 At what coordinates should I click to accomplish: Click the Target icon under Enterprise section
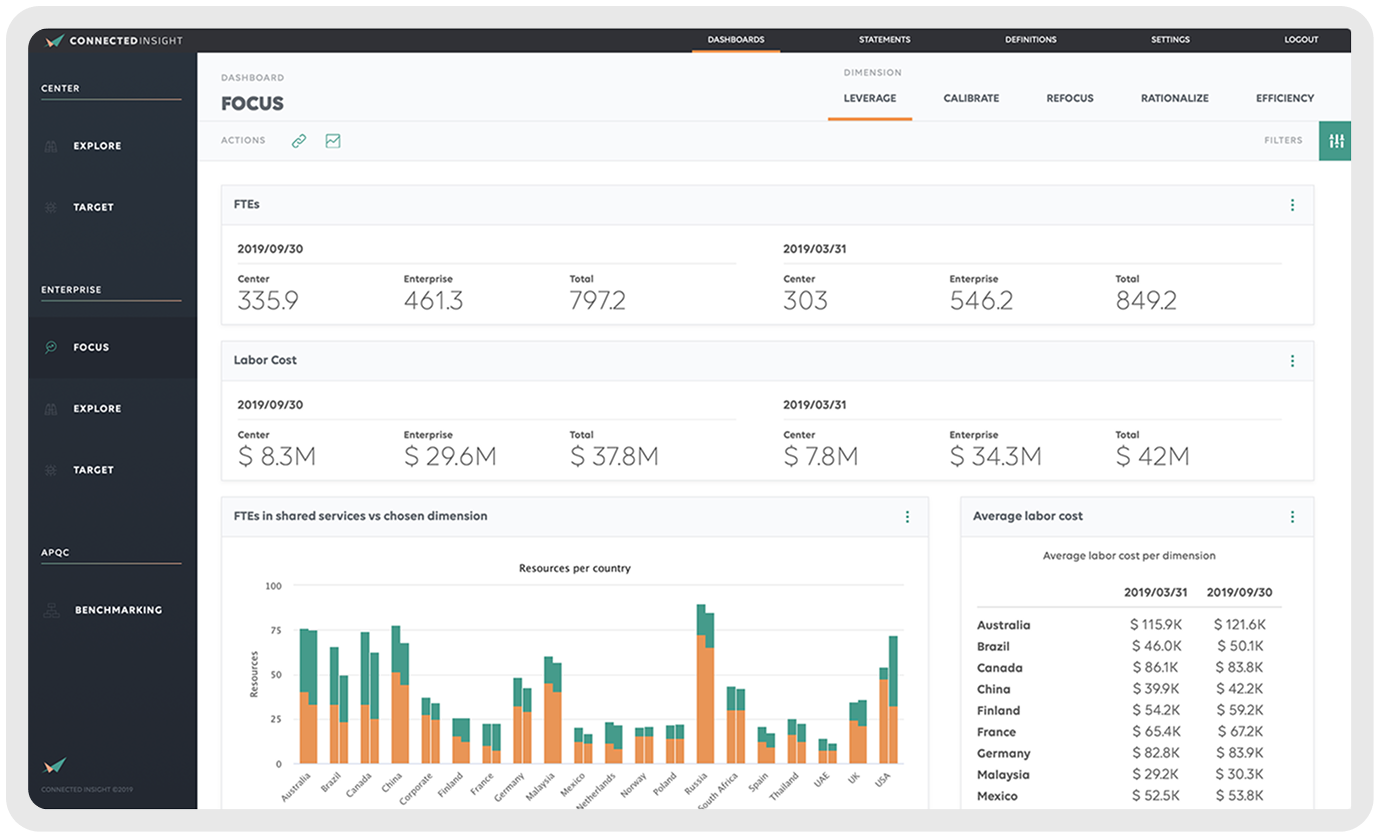51,470
